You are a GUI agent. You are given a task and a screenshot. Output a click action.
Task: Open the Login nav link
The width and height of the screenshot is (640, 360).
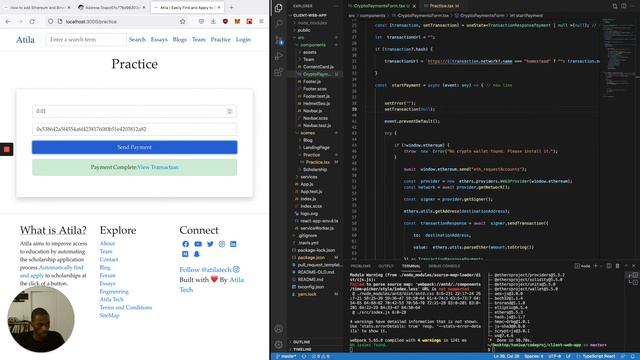click(x=243, y=40)
